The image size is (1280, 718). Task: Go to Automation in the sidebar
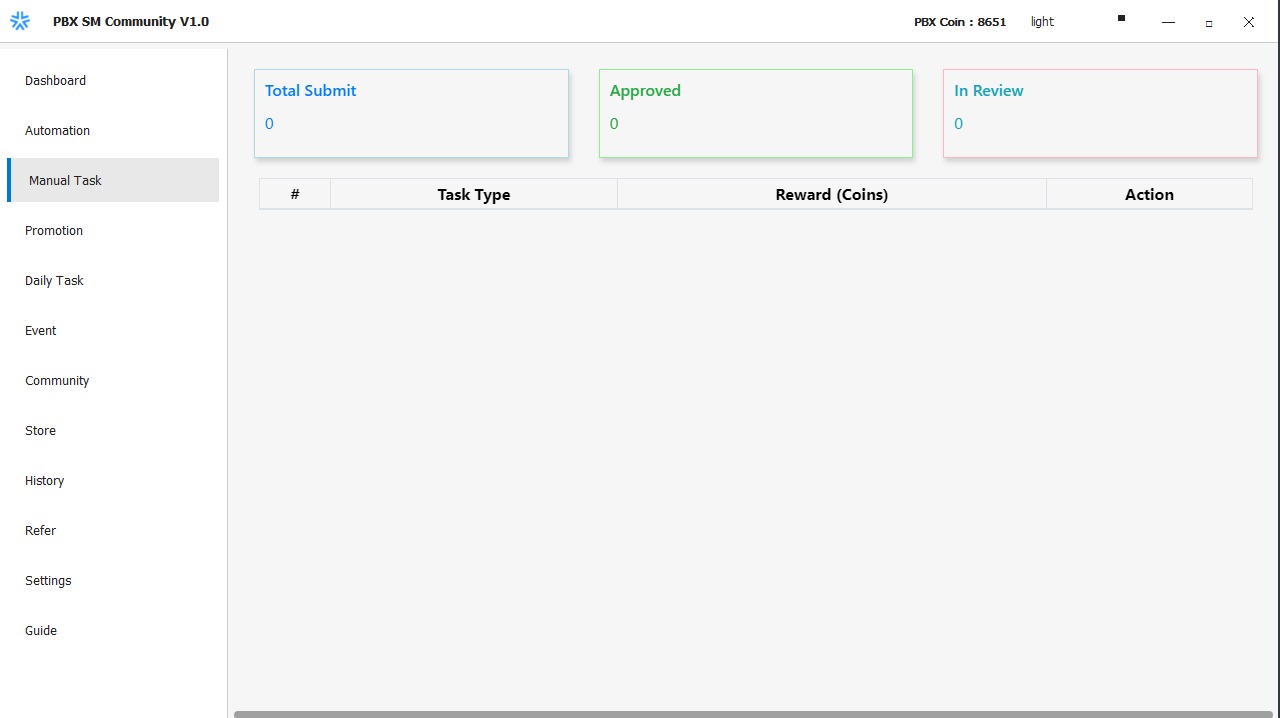[58, 131]
